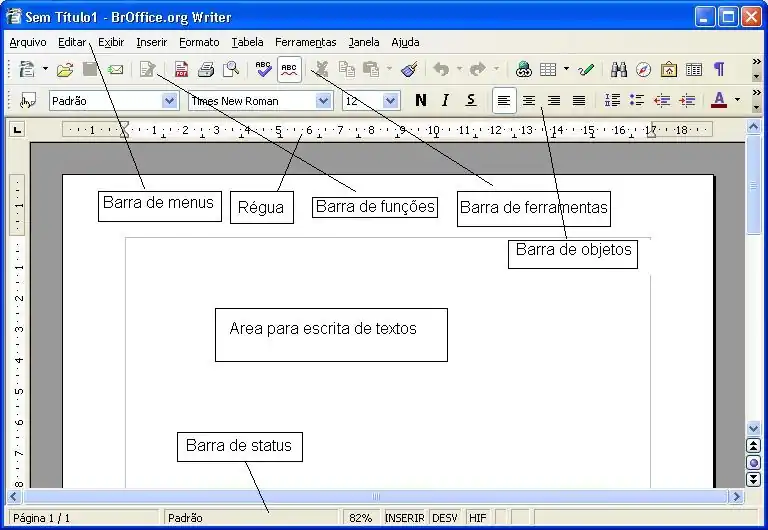Toggle nonprinting characters pilcrow button

tap(719, 69)
